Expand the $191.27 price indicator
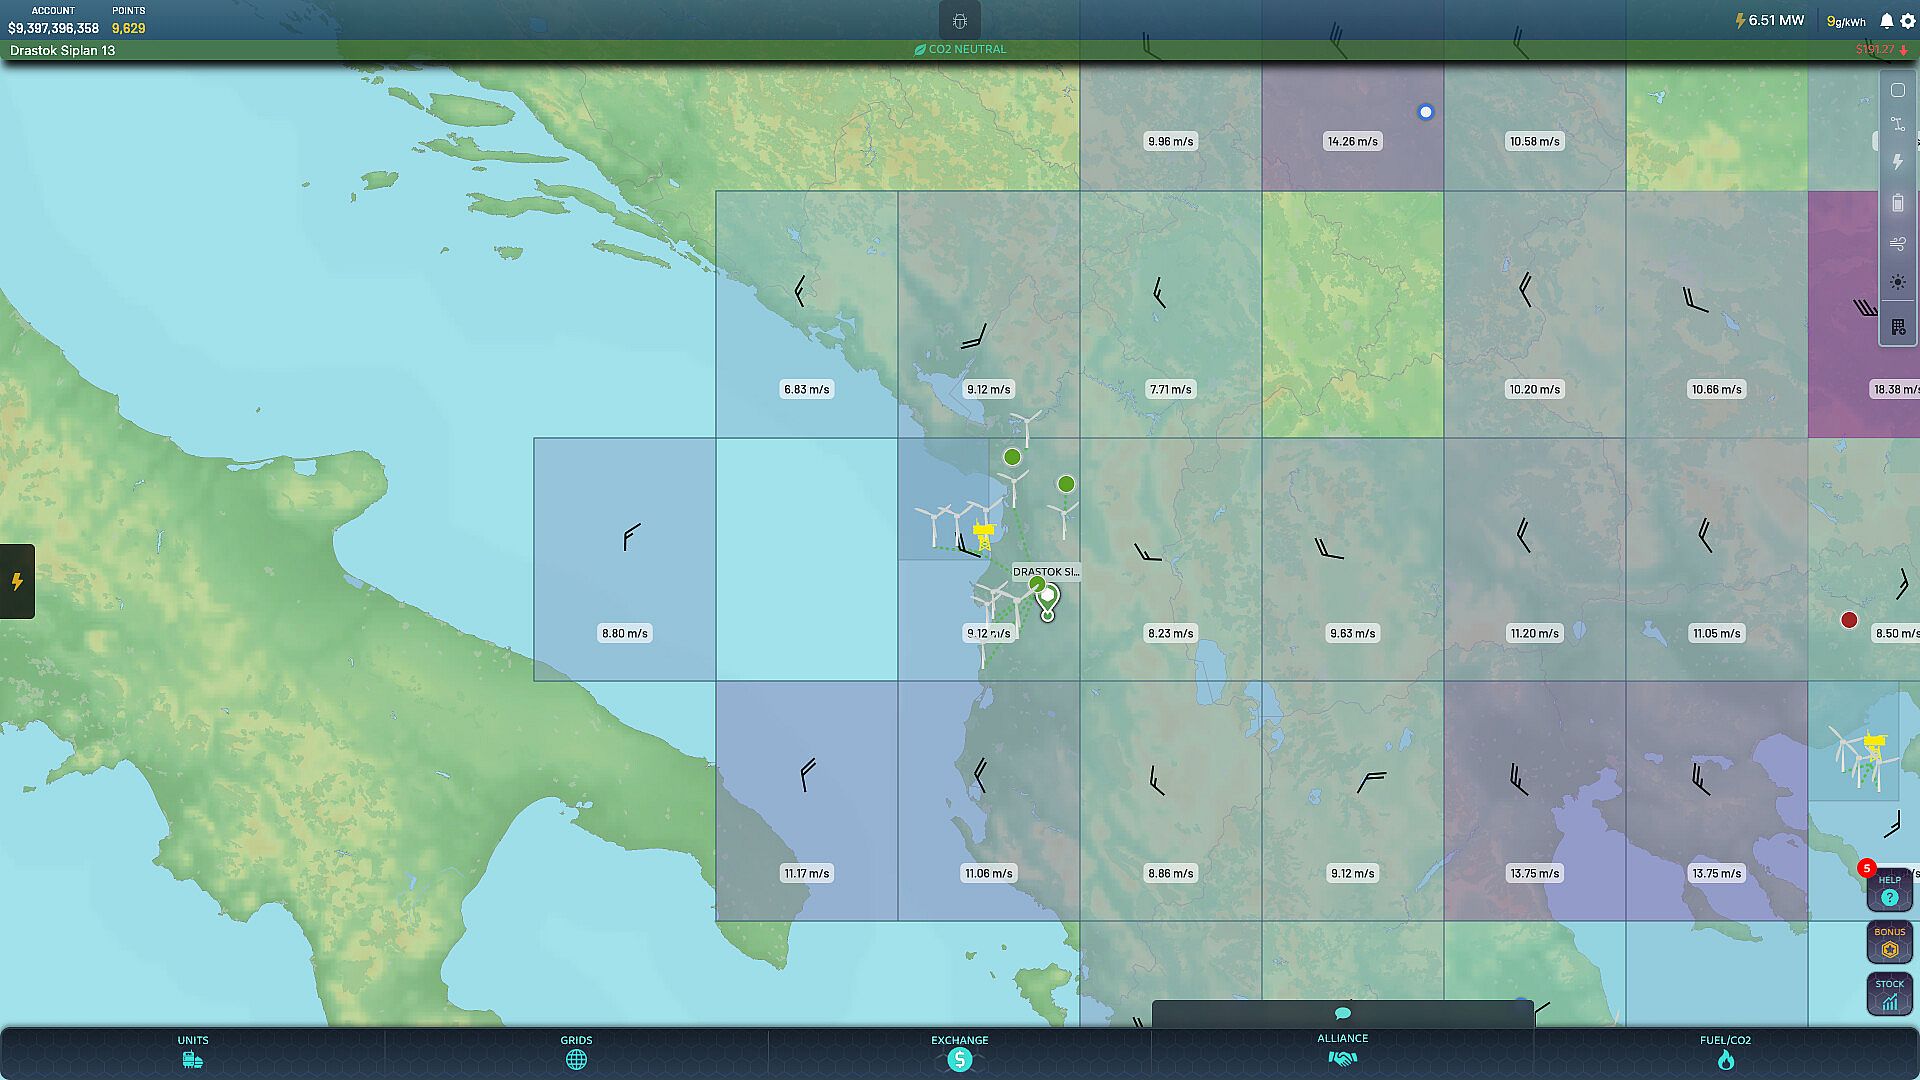1920x1080 pixels. pos(1880,49)
